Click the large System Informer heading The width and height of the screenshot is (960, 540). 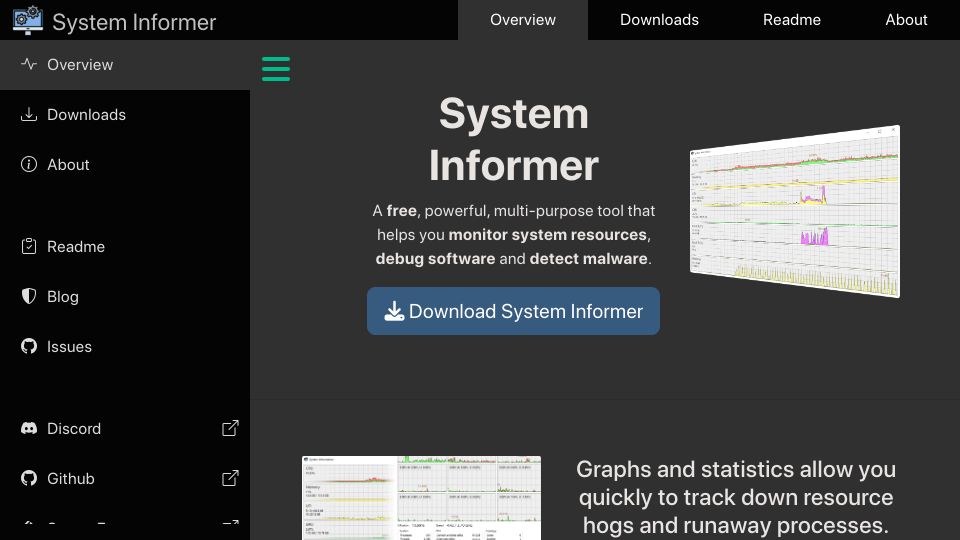[x=514, y=140]
